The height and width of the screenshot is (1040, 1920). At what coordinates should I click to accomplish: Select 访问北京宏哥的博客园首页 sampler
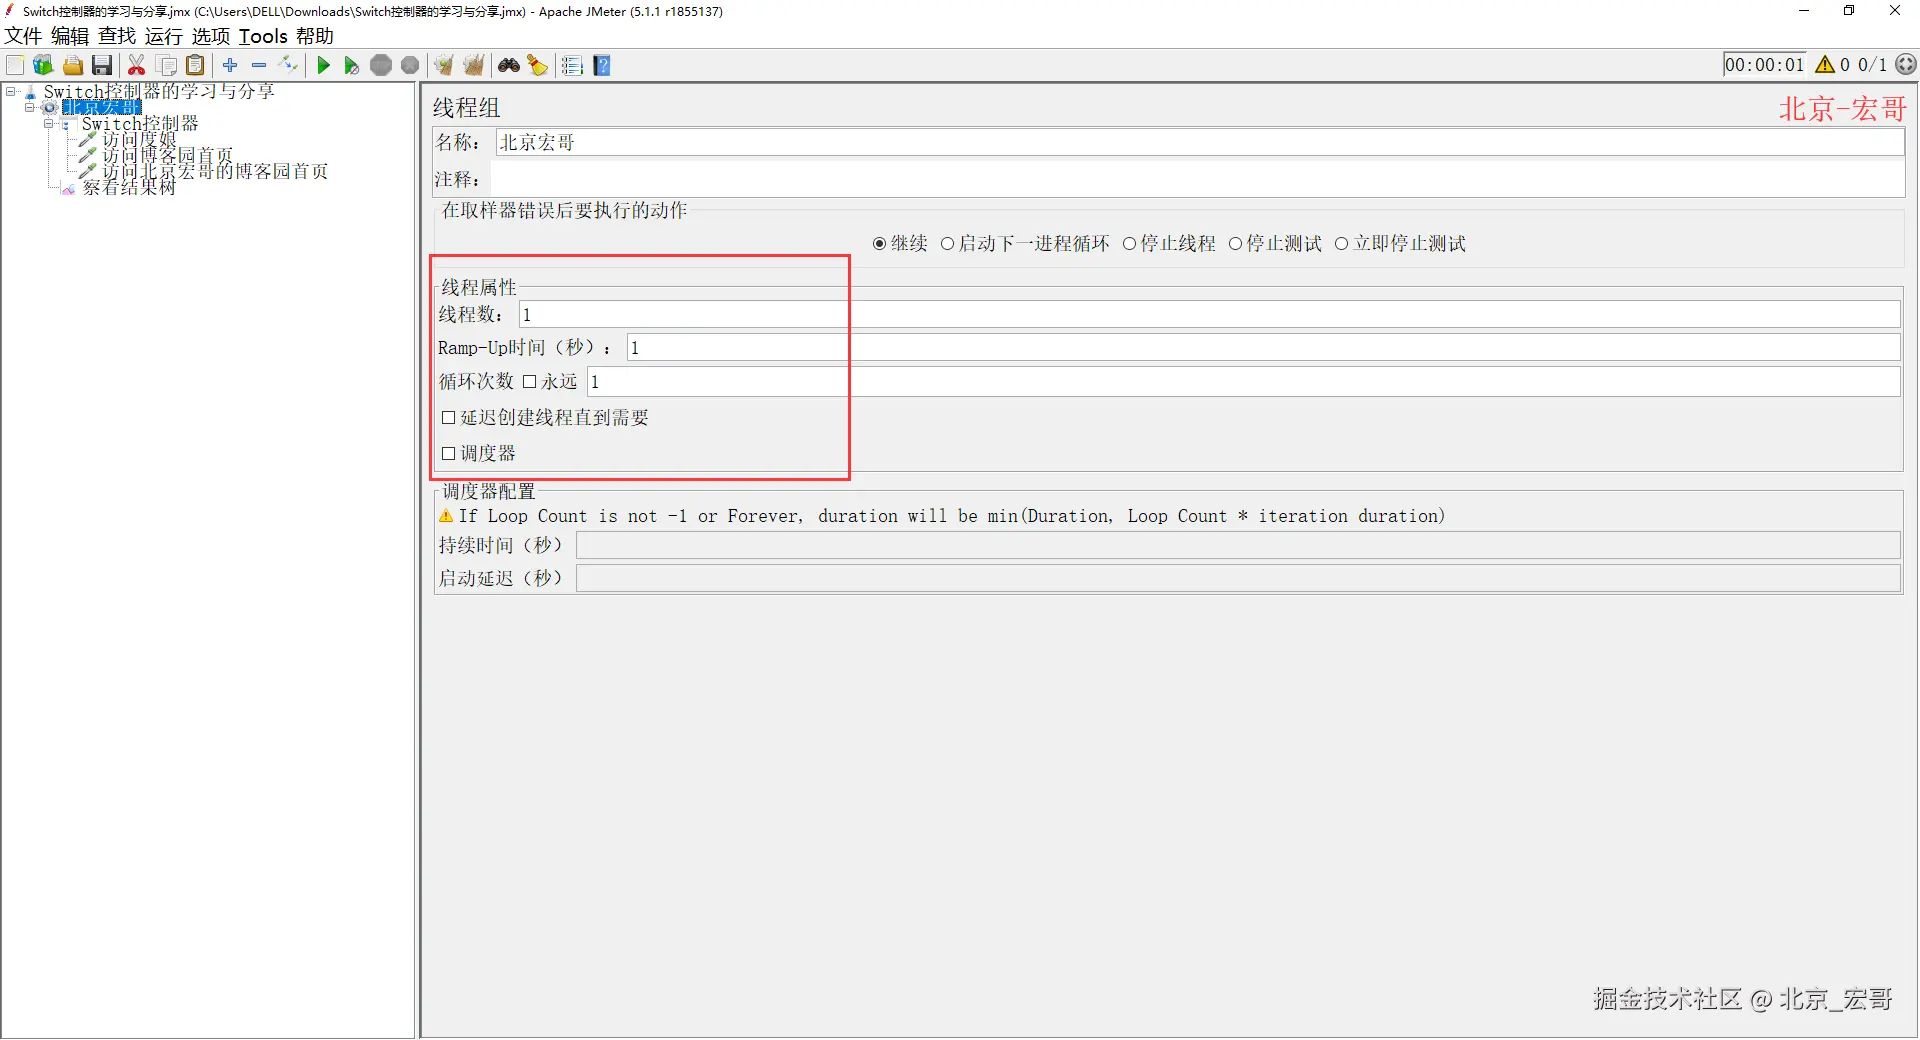pos(215,172)
